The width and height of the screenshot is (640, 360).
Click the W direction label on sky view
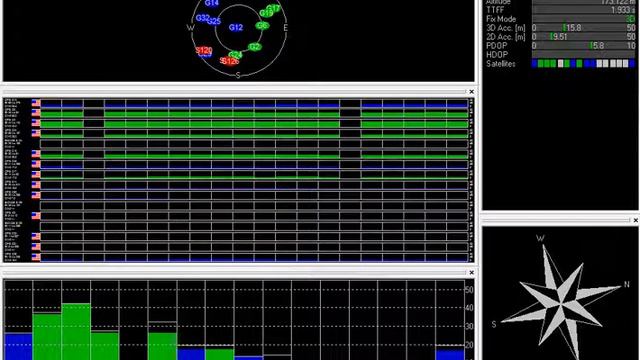191,28
